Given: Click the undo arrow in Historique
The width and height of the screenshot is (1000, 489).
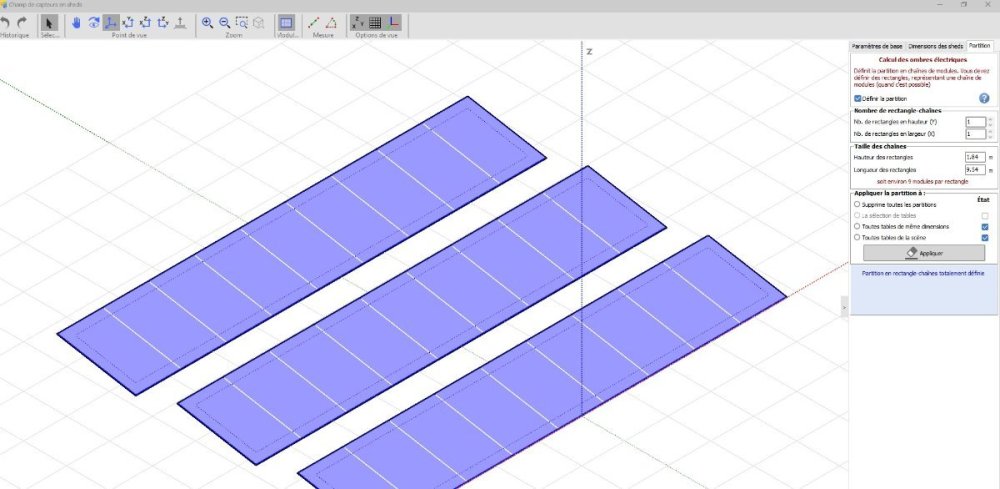Looking at the screenshot, I should pos(6,22).
